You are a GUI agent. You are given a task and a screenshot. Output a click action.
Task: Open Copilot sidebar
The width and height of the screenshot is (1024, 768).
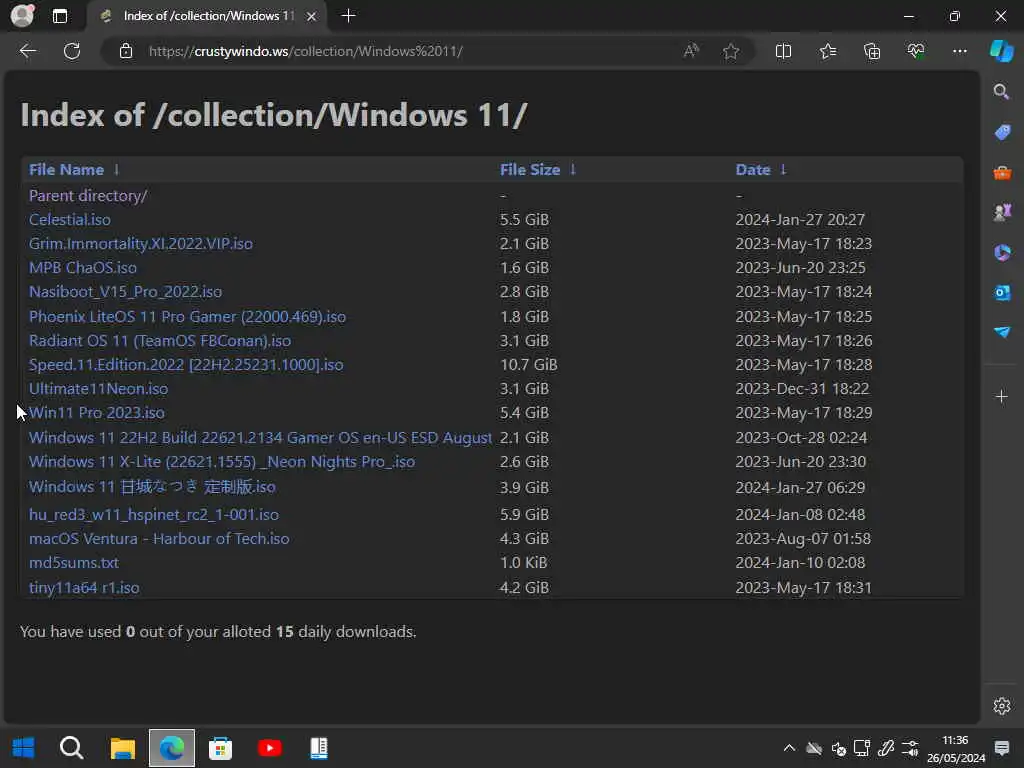pos(1002,51)
